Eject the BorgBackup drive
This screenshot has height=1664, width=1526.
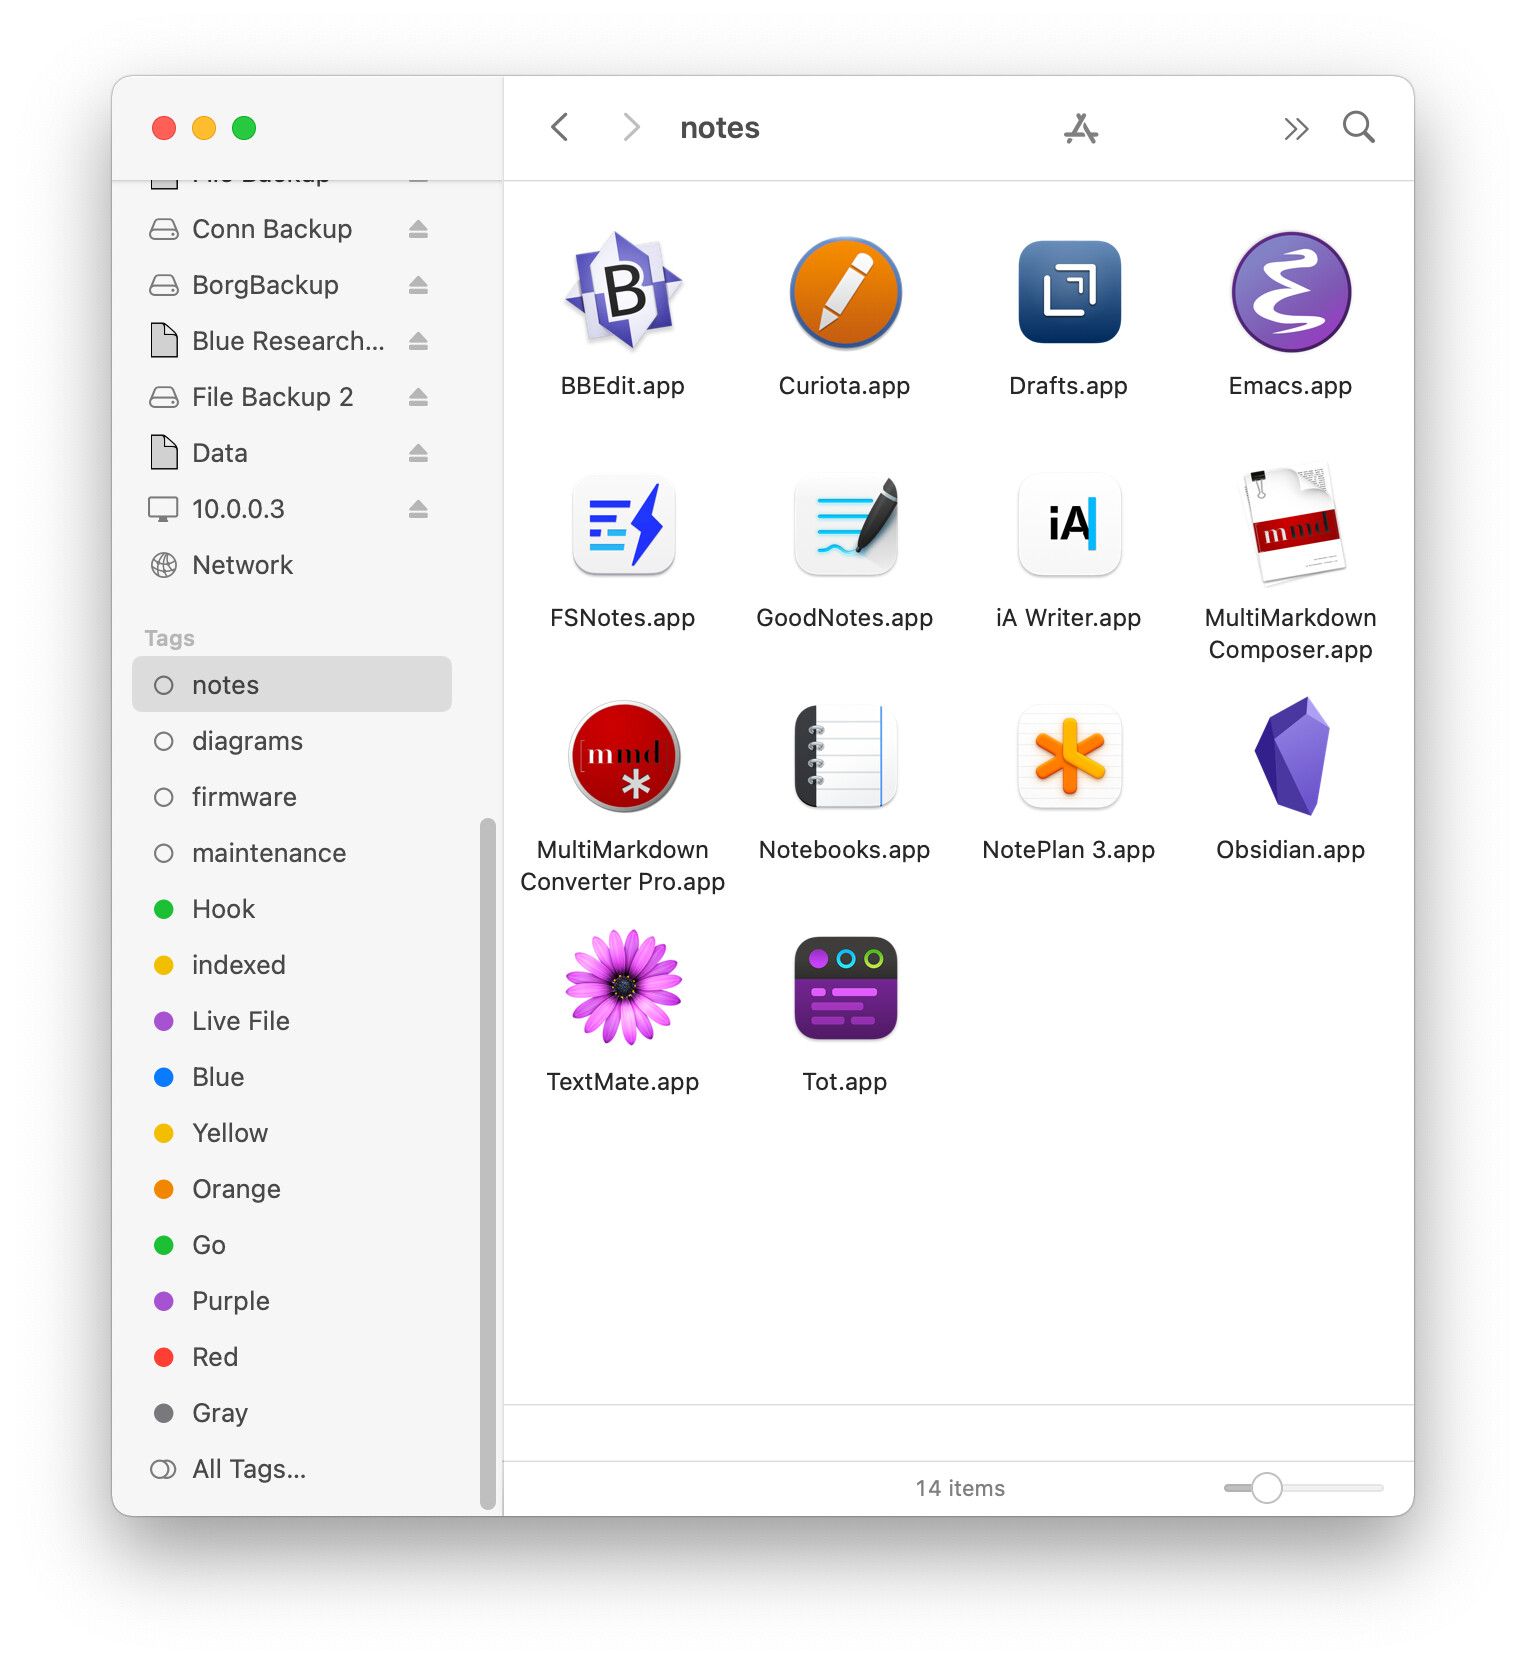point(418,285)
